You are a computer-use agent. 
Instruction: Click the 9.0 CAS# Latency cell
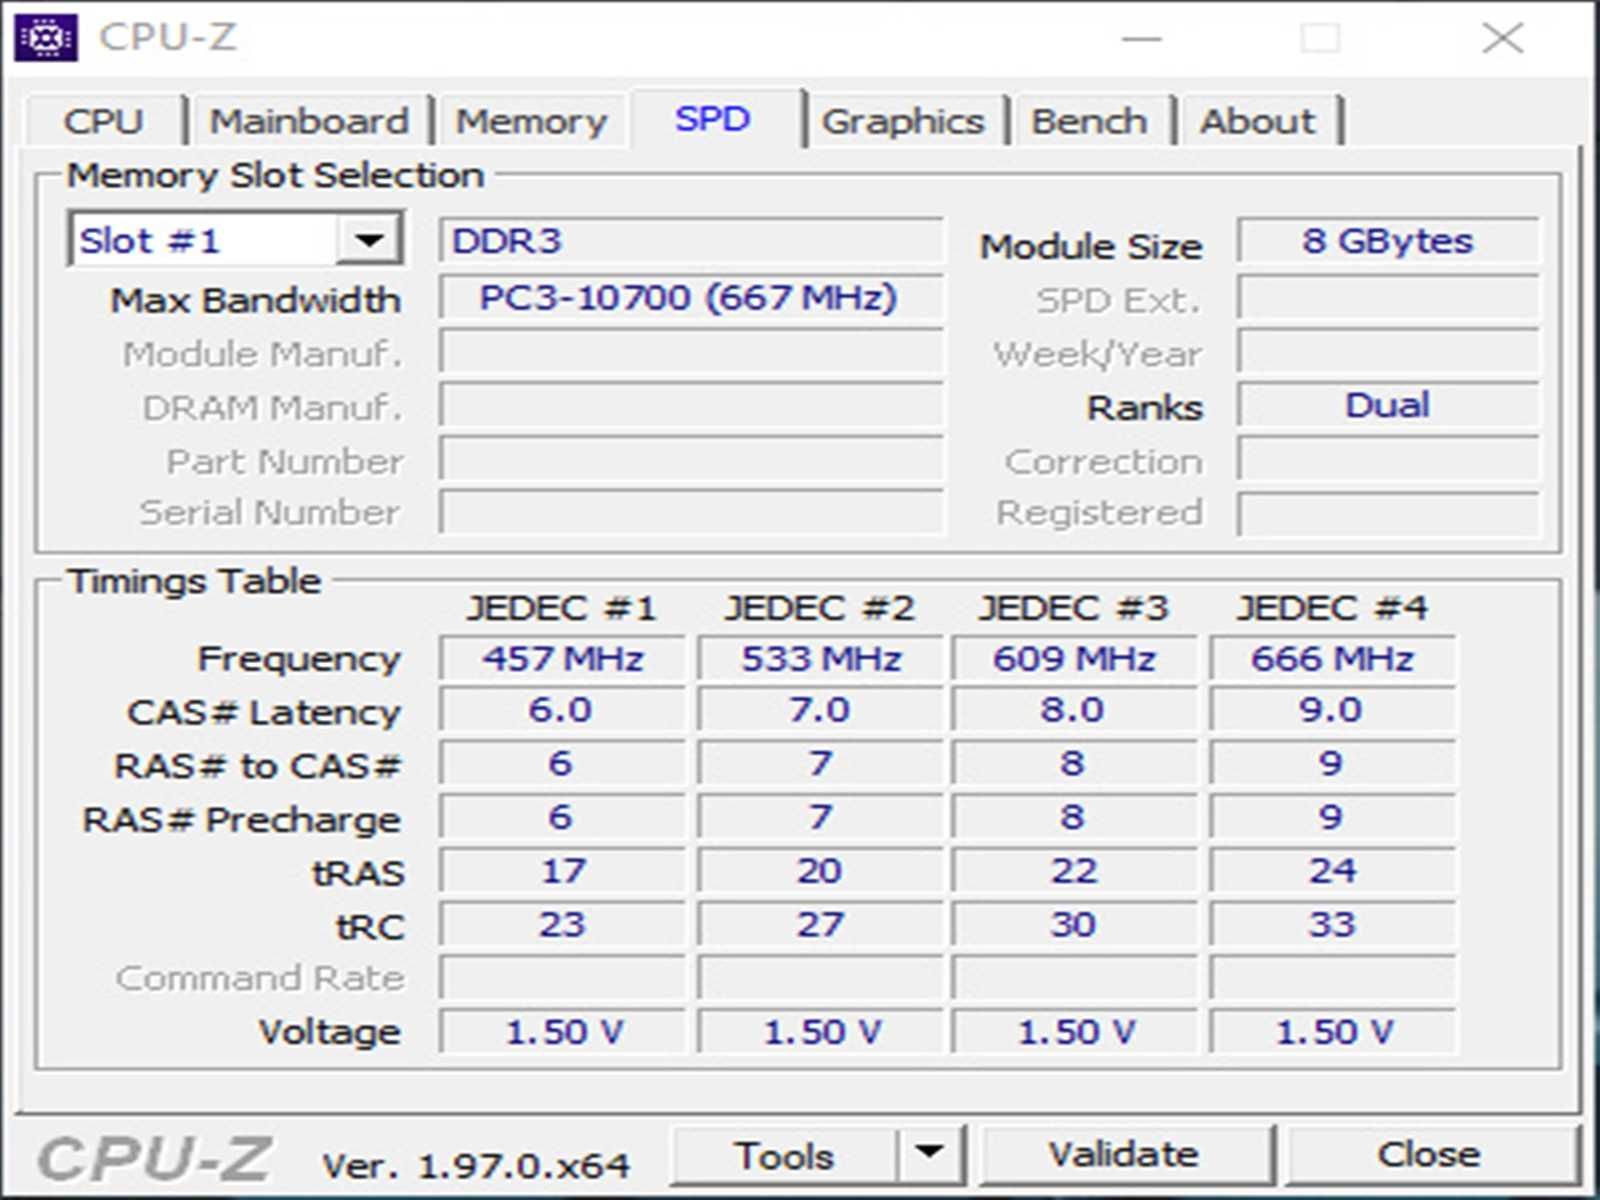click(1332, 710)
